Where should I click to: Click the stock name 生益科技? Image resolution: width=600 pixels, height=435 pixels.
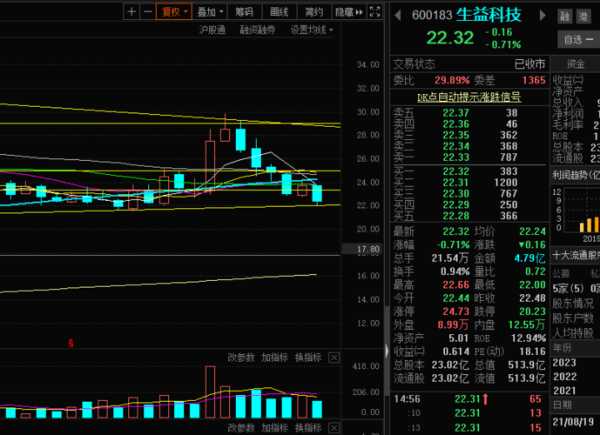pyautogui.click(x=489, y=15)
